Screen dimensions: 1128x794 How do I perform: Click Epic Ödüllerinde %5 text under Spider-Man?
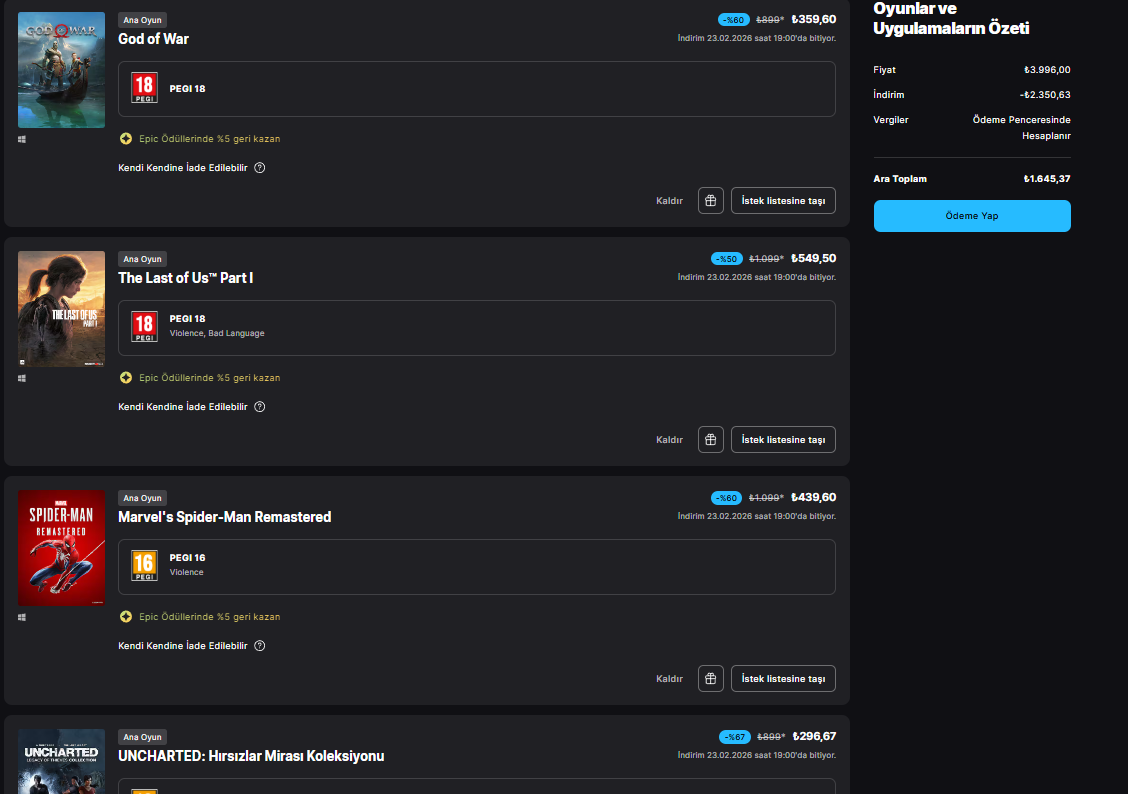click(209, 616)
